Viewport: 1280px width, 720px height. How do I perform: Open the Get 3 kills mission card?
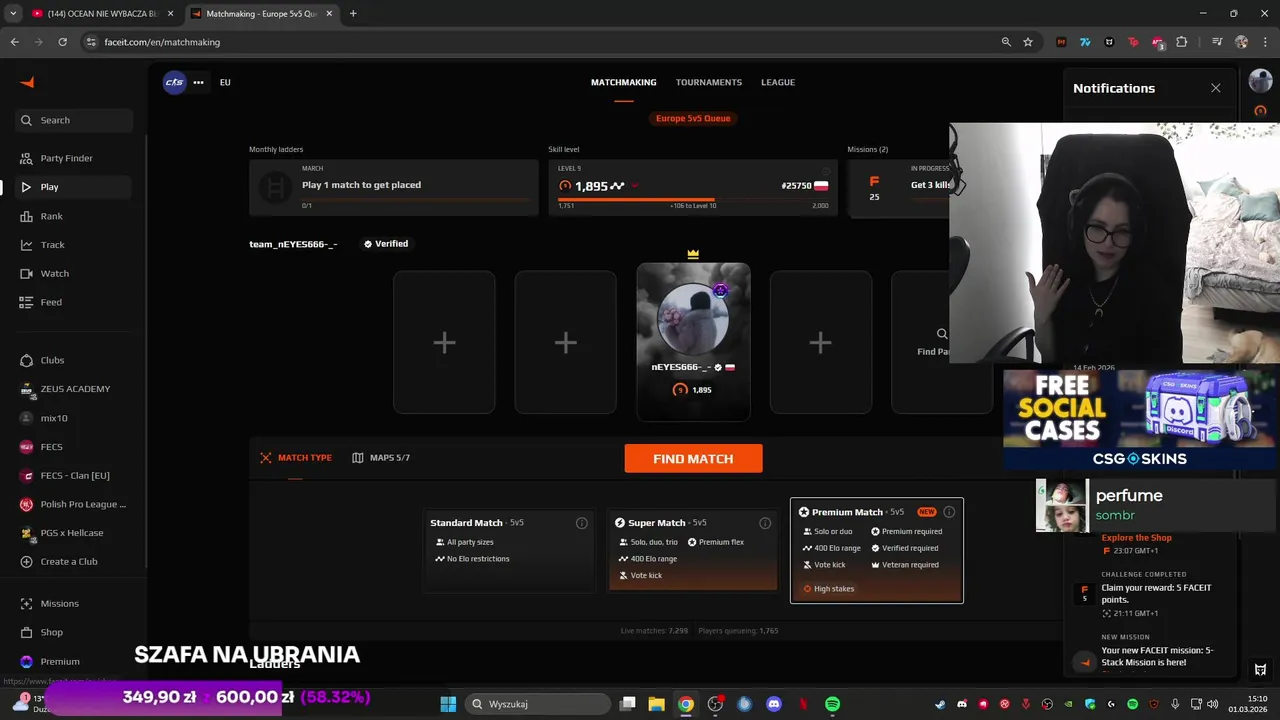[x=899, y=187]
